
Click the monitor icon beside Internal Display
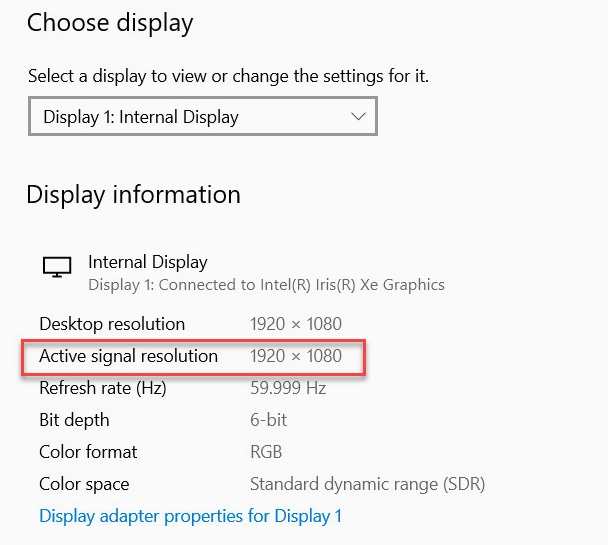pos(57,267)
